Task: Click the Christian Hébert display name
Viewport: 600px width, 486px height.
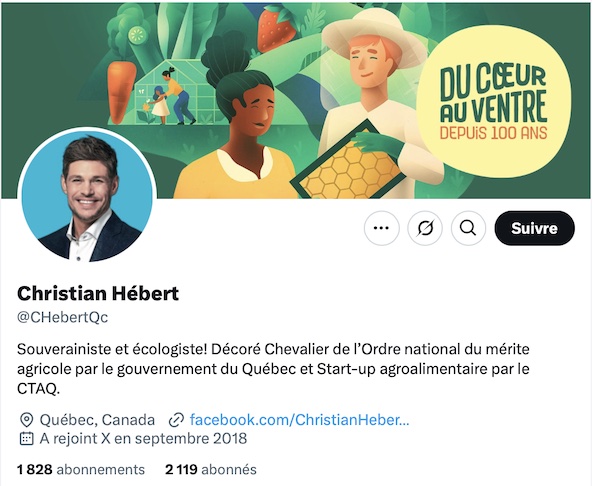Action: (x=98, y=294)
